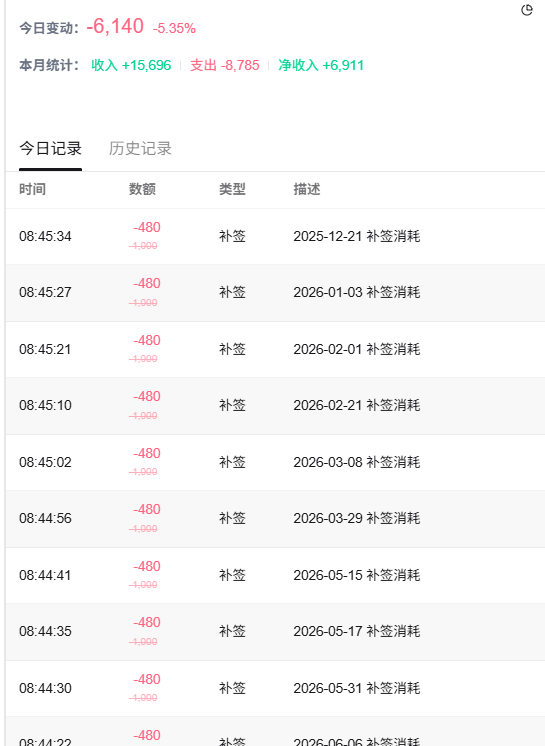545x746 pixels.
Task: Click the 数额 column header
Action: click(x=142, y=189)
